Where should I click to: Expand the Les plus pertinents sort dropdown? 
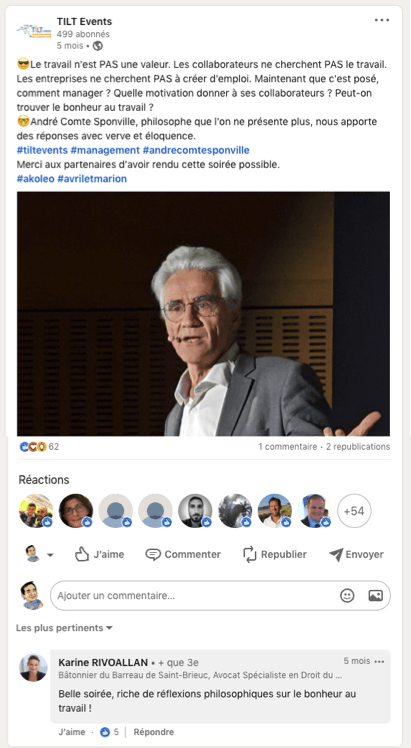coord(64,628)
